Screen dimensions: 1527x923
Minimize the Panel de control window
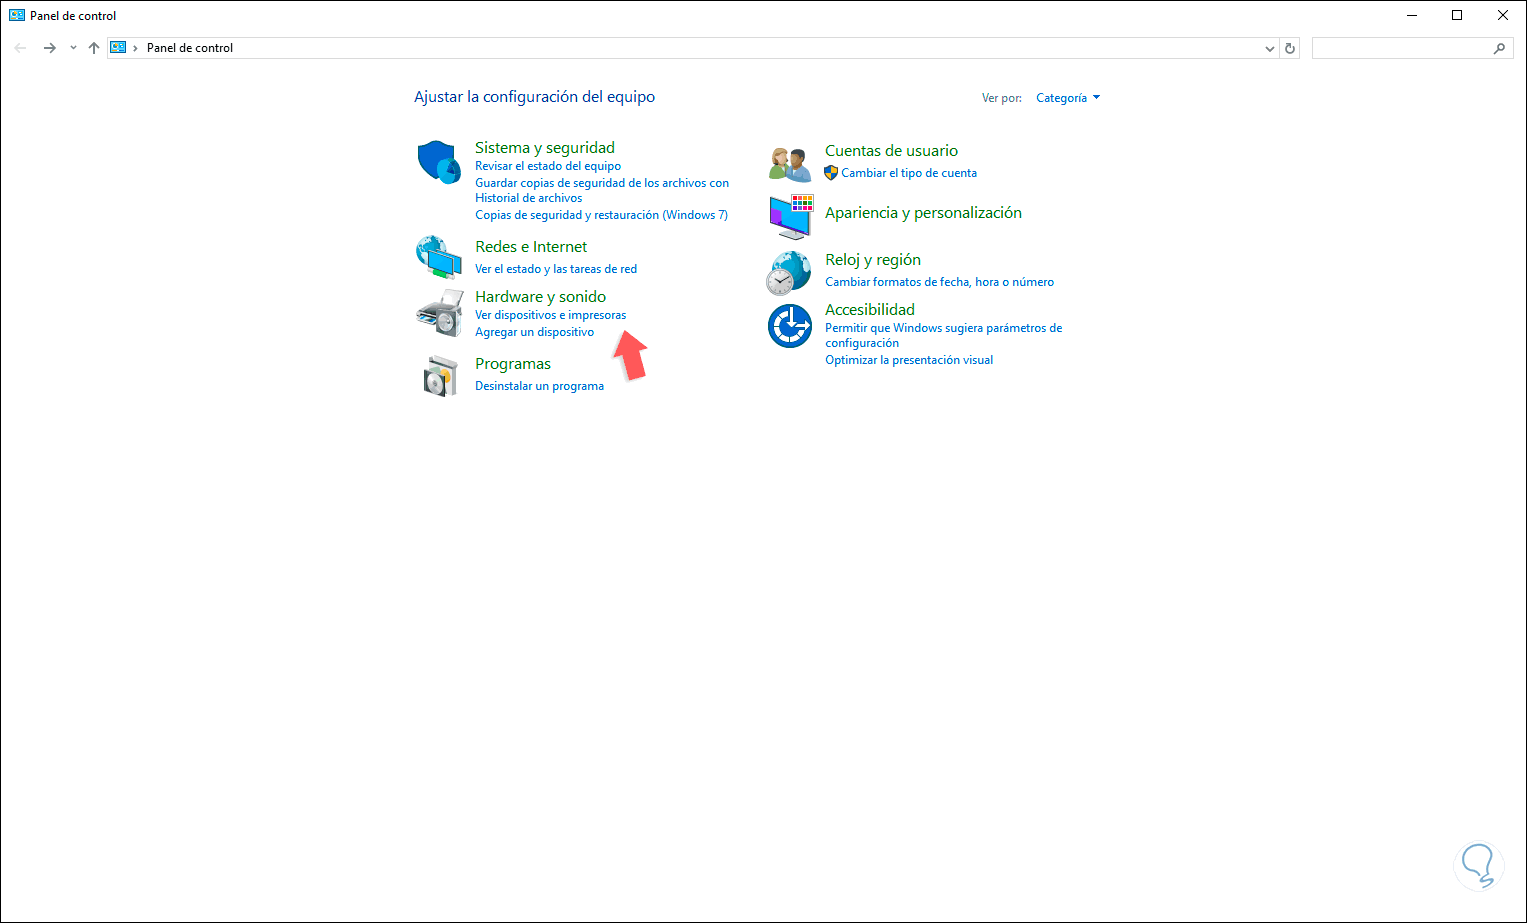[x=1412, y=16]
